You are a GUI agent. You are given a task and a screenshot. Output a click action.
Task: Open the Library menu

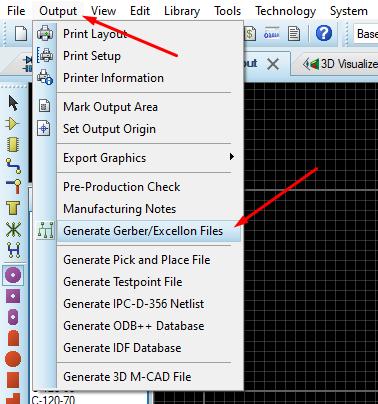tap(182, 11)
